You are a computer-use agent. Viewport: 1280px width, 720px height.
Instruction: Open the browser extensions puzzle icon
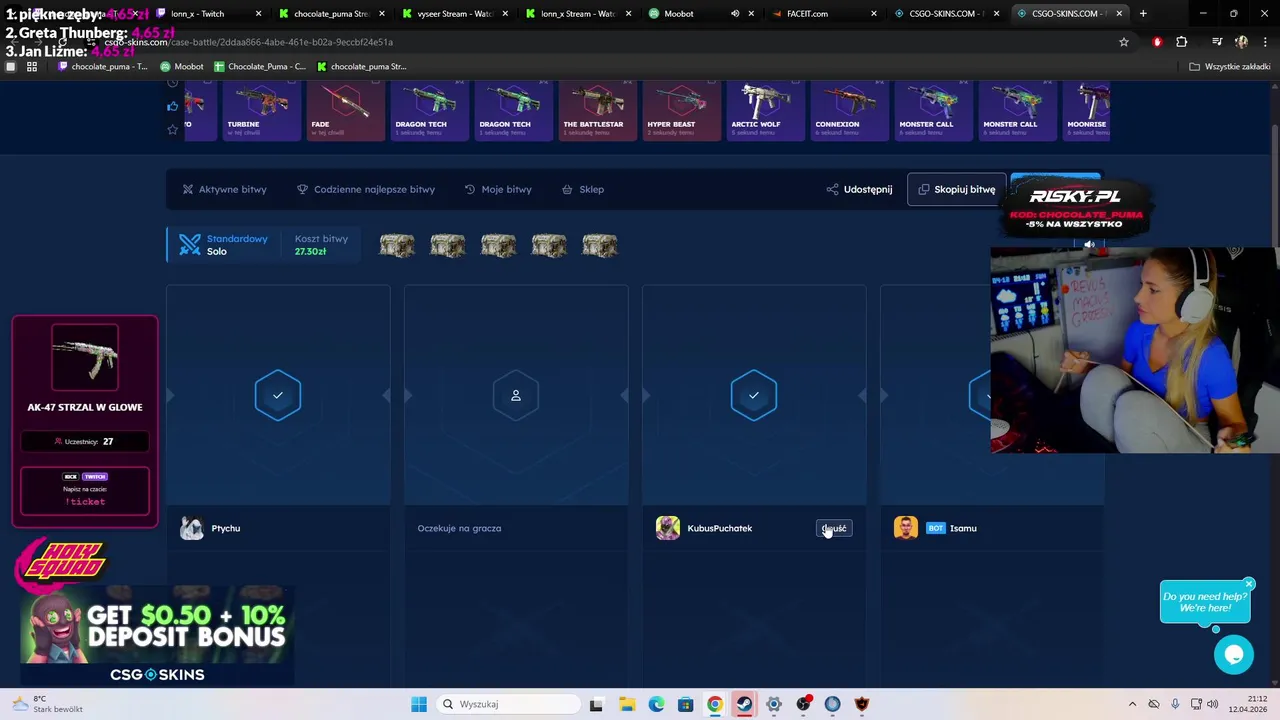tap(1182, 42)
